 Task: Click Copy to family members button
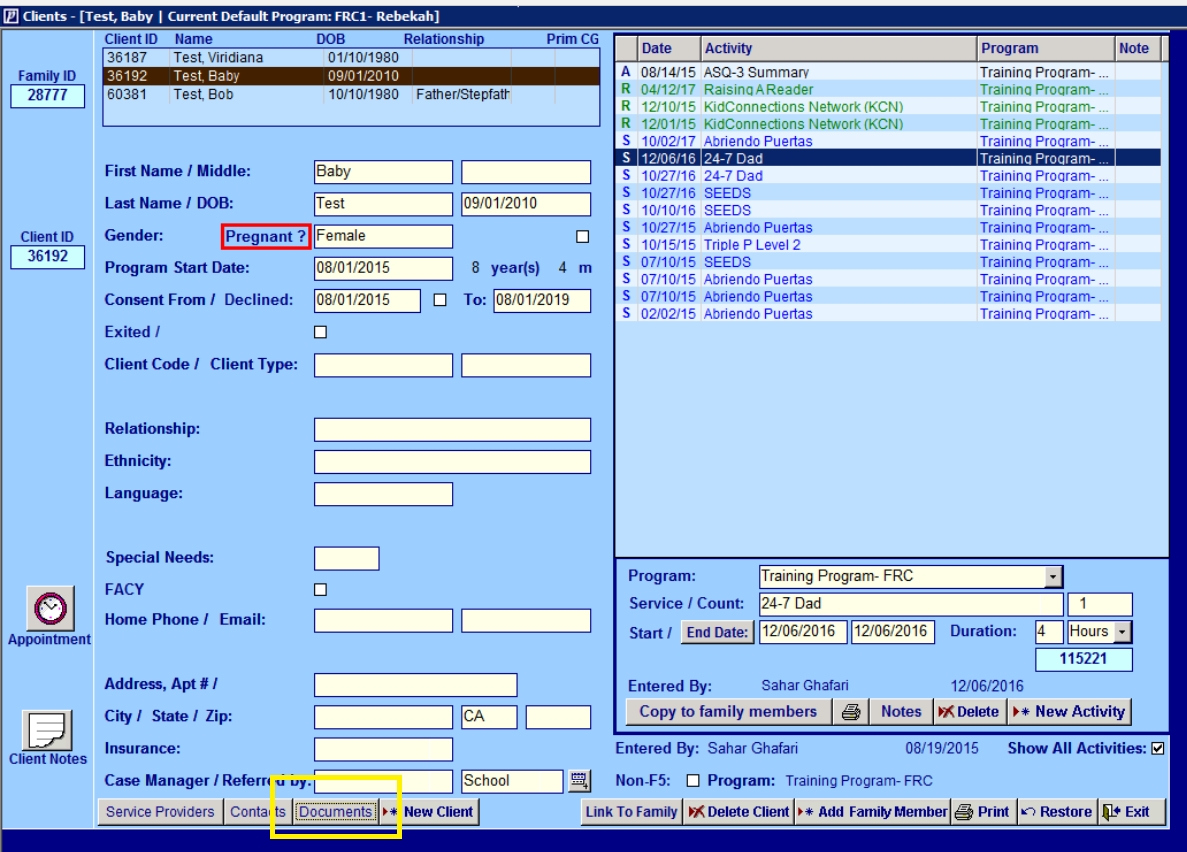(x=728, y=712)
